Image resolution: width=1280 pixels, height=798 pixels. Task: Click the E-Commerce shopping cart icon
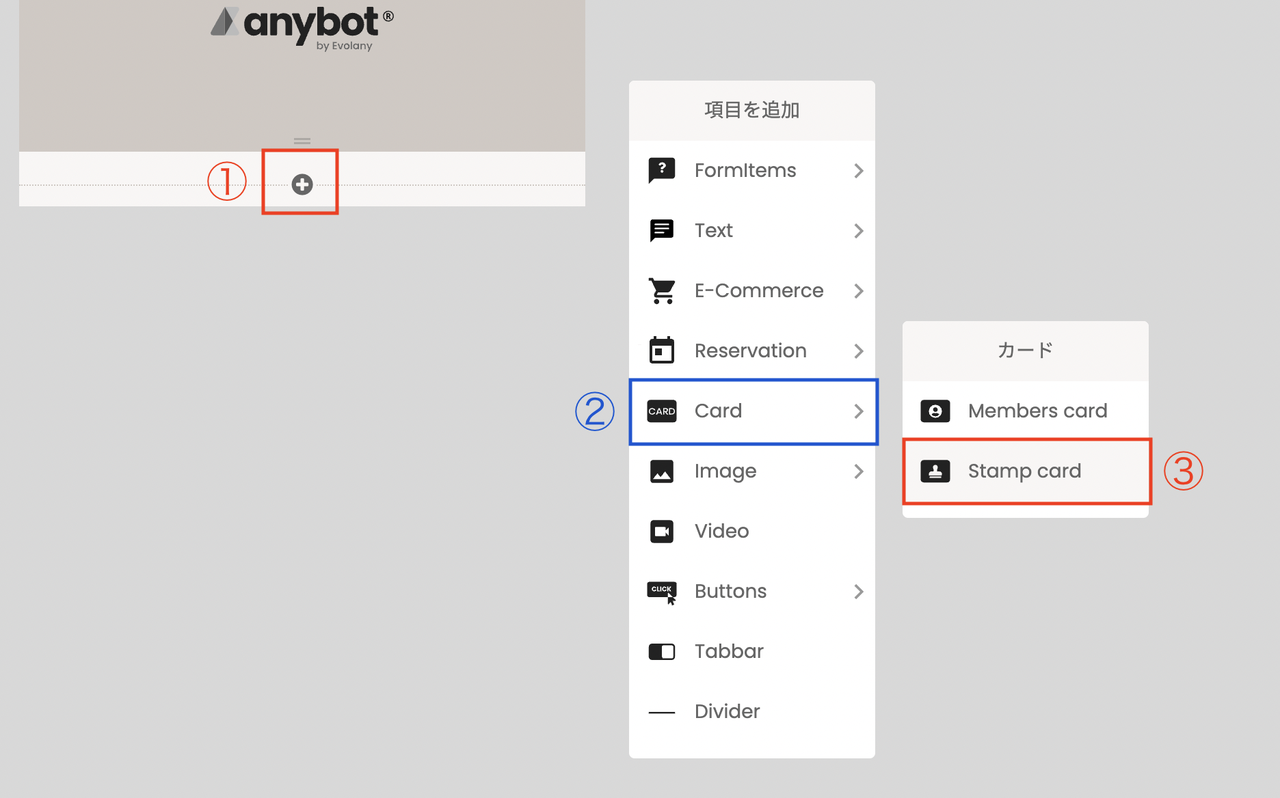(662, 291)
